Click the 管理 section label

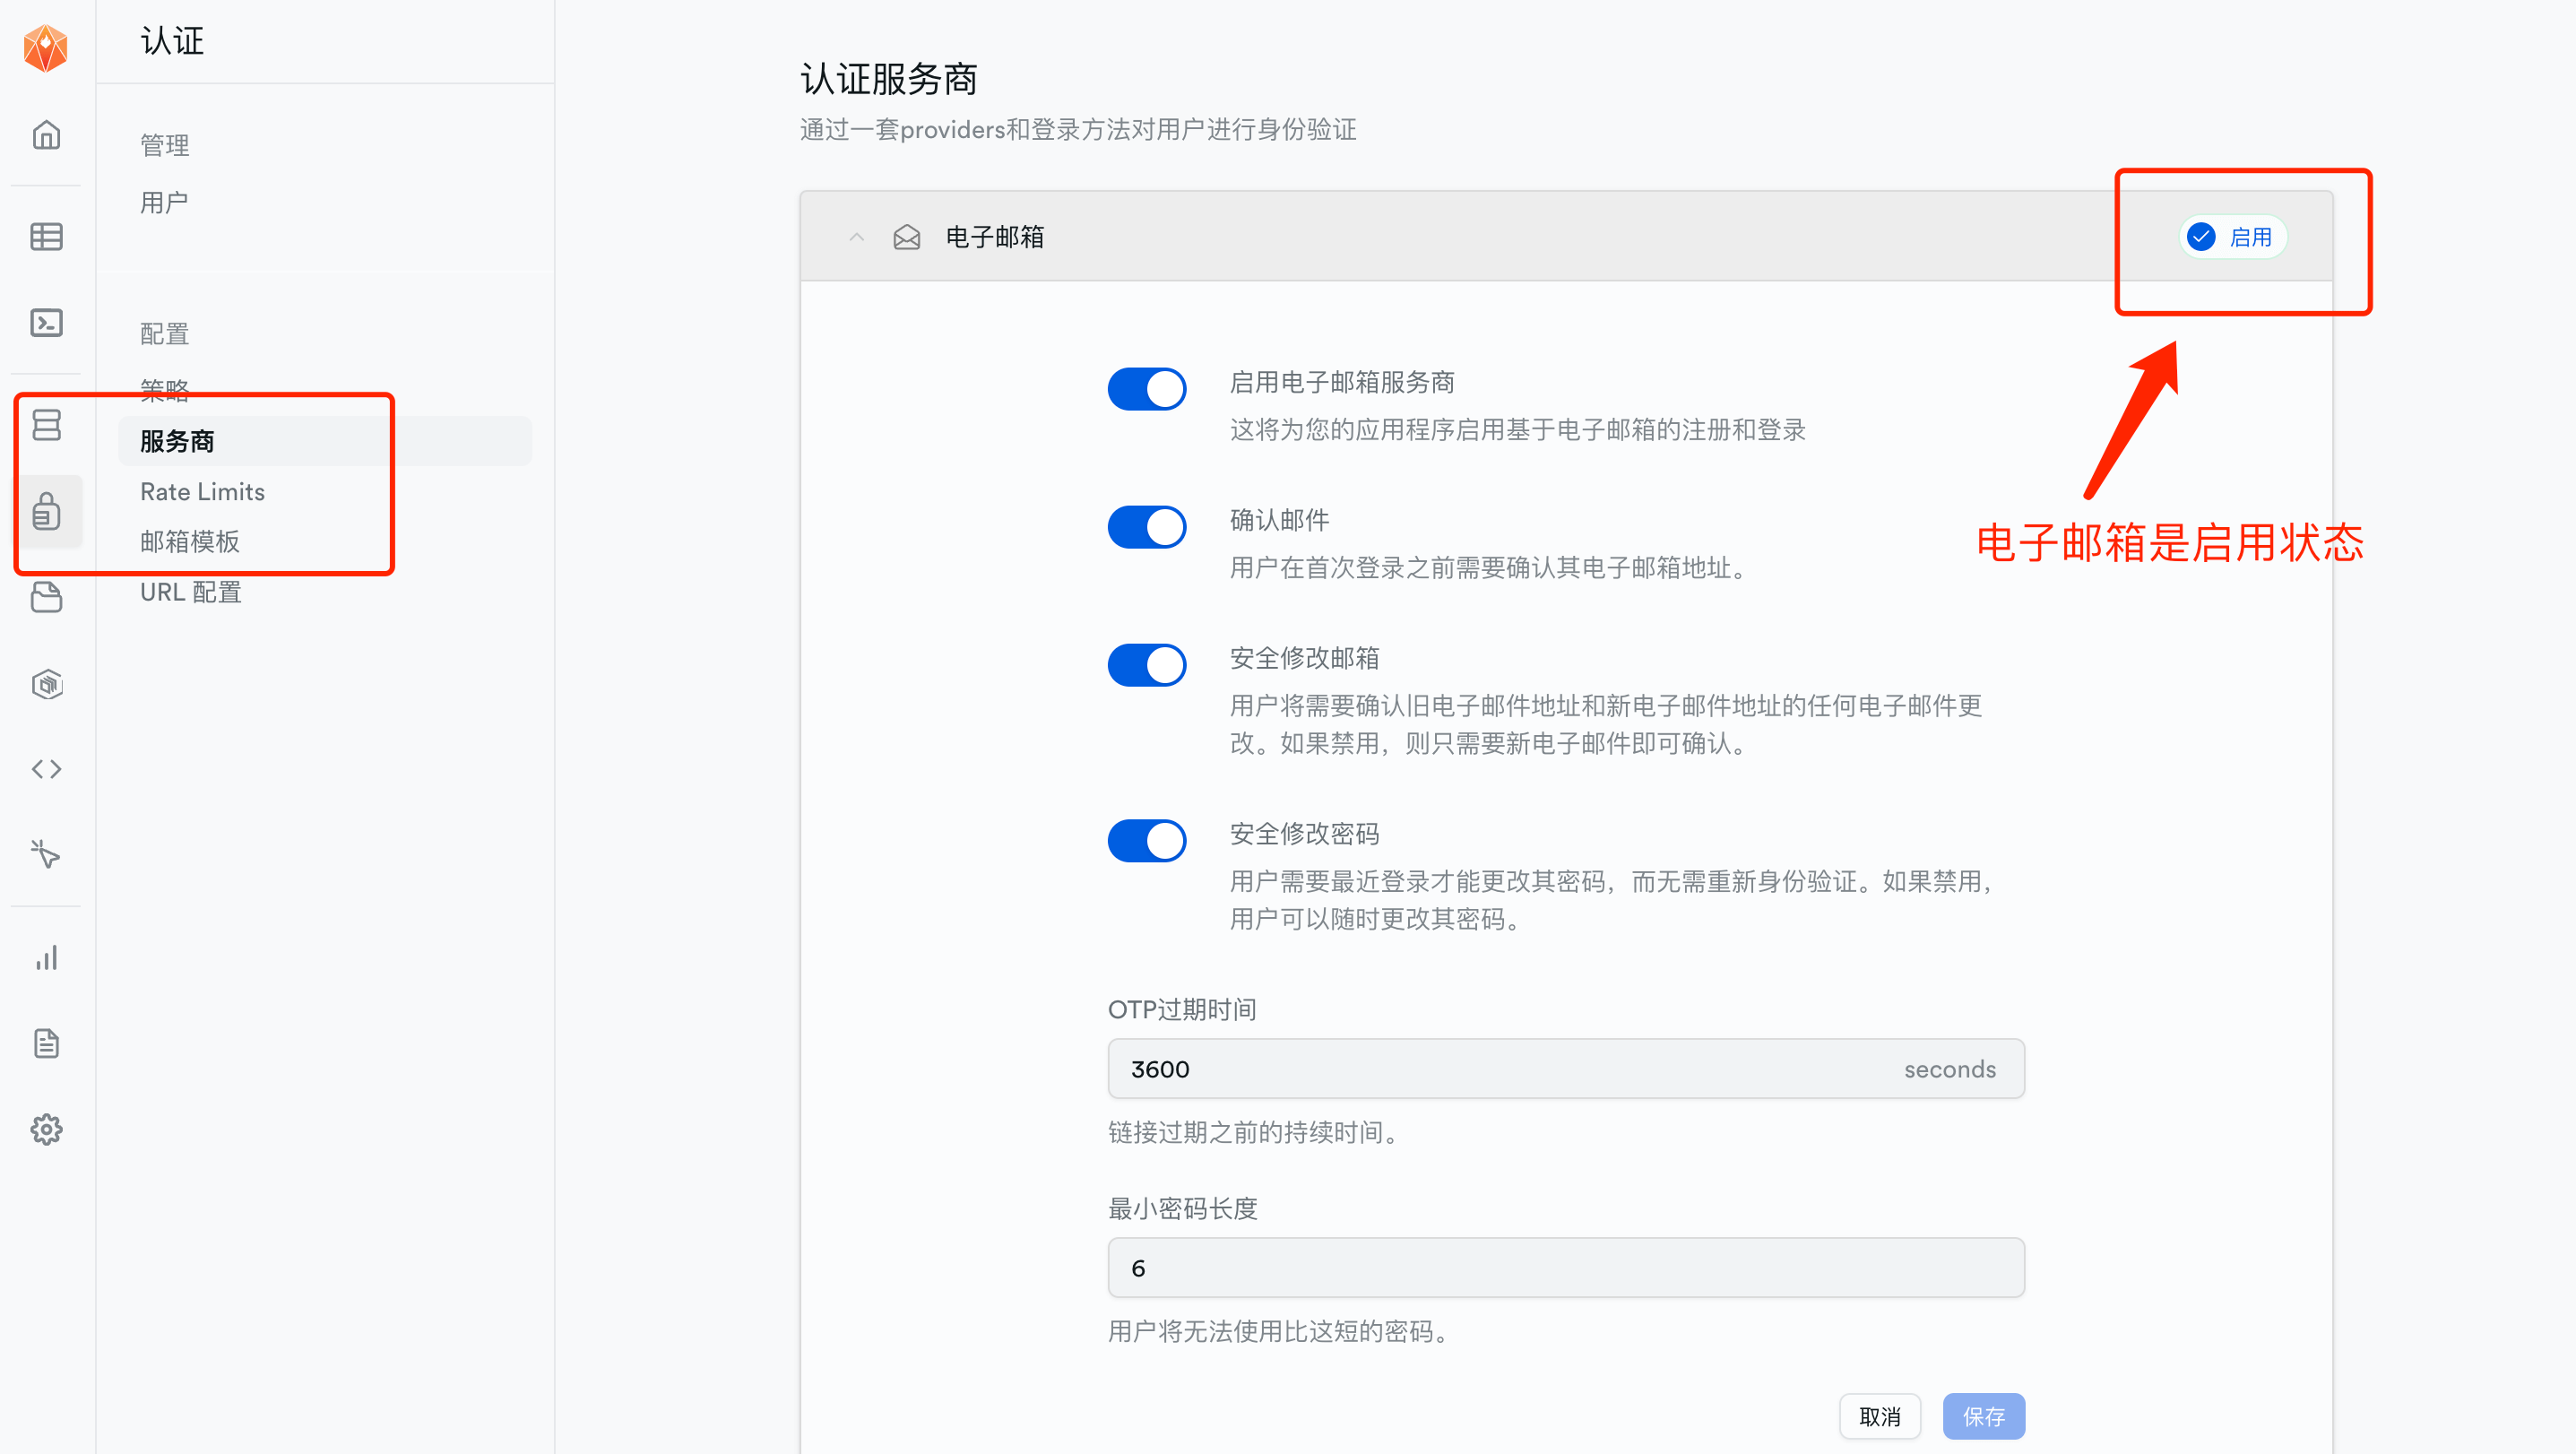coord(165,146)
